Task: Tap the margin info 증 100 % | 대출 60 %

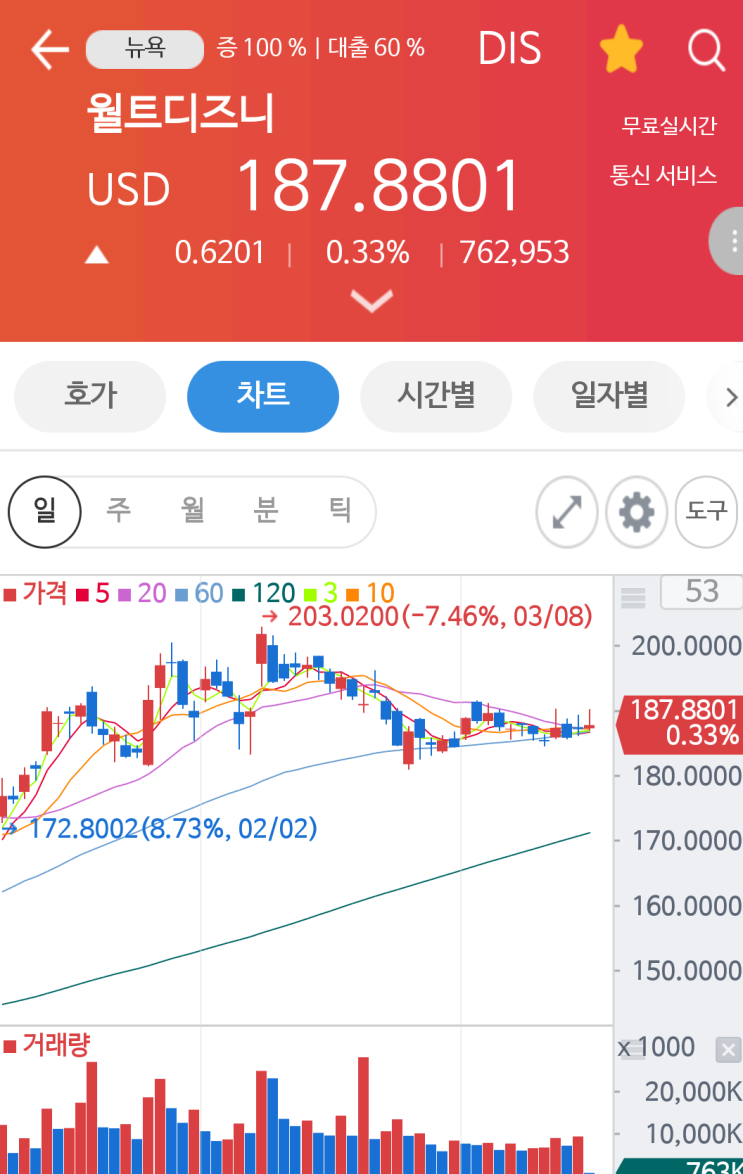Action: (x=321, y=49)
